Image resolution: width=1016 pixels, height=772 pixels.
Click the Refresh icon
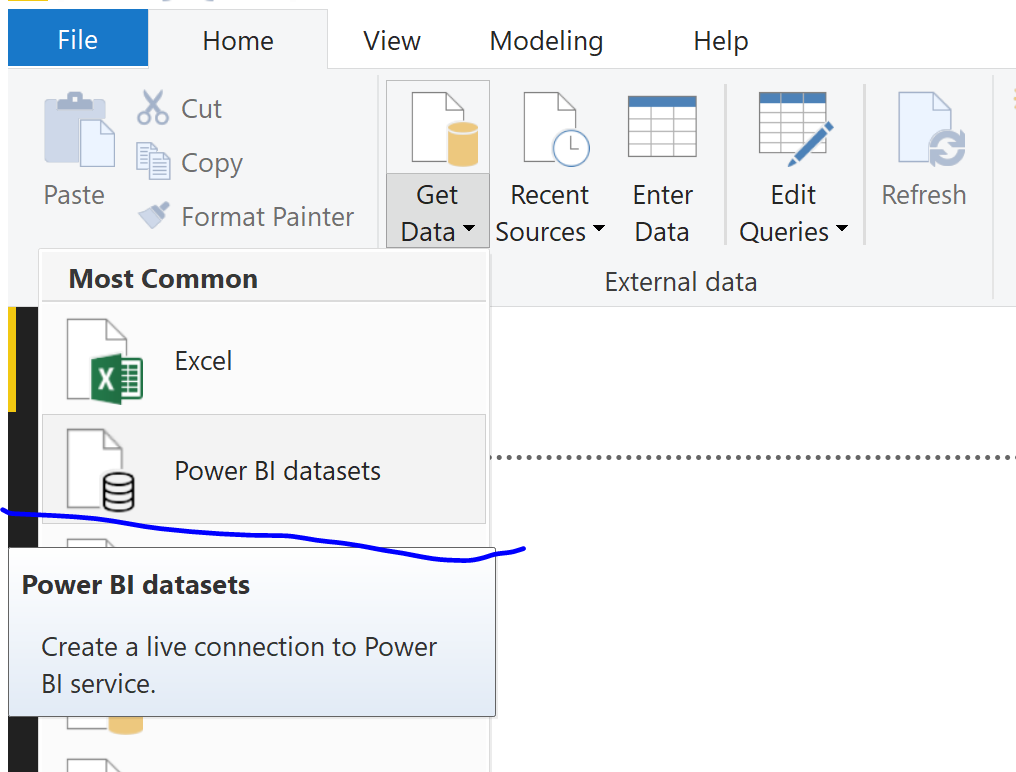click(931, 128)
